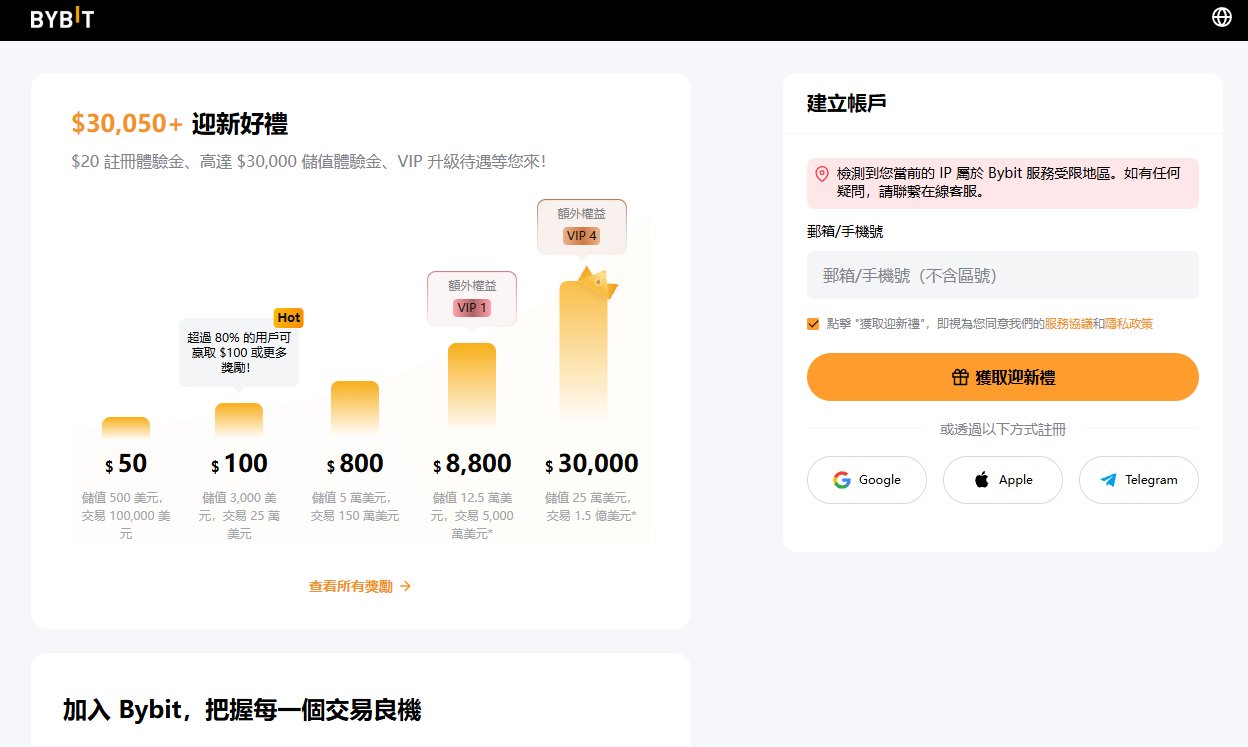Click the '儲值 3,000 美元' description
Viewport: 1248px width, 747px height.
pos(239,515)
